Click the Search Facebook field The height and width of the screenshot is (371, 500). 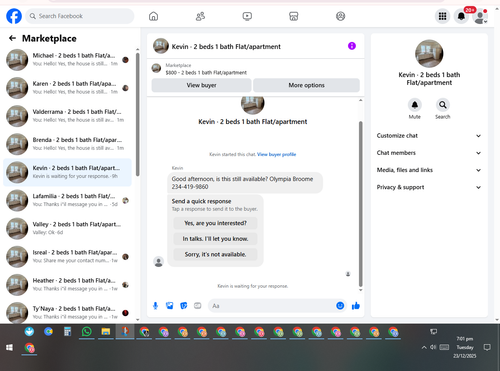(80, 16)
